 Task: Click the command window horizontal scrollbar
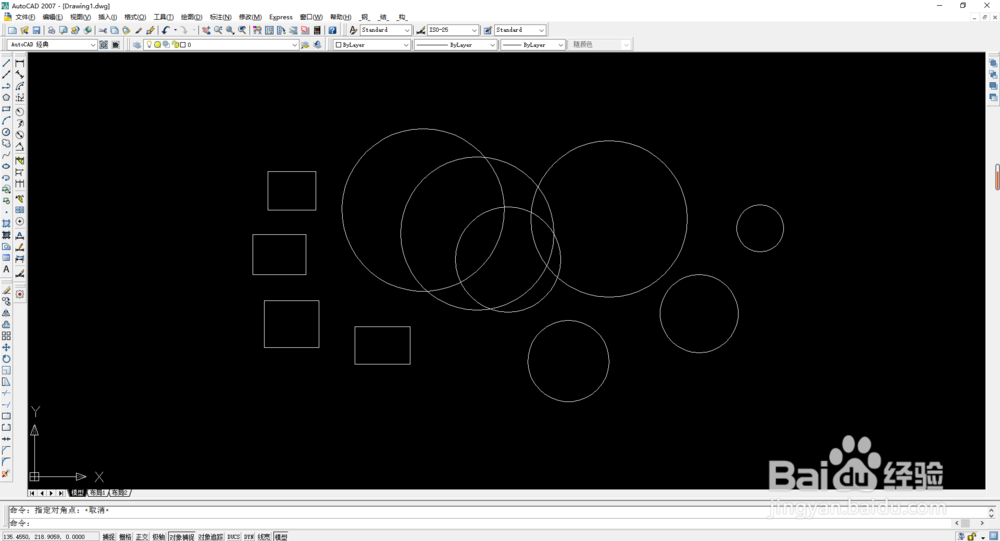click(x=969, y=523)
